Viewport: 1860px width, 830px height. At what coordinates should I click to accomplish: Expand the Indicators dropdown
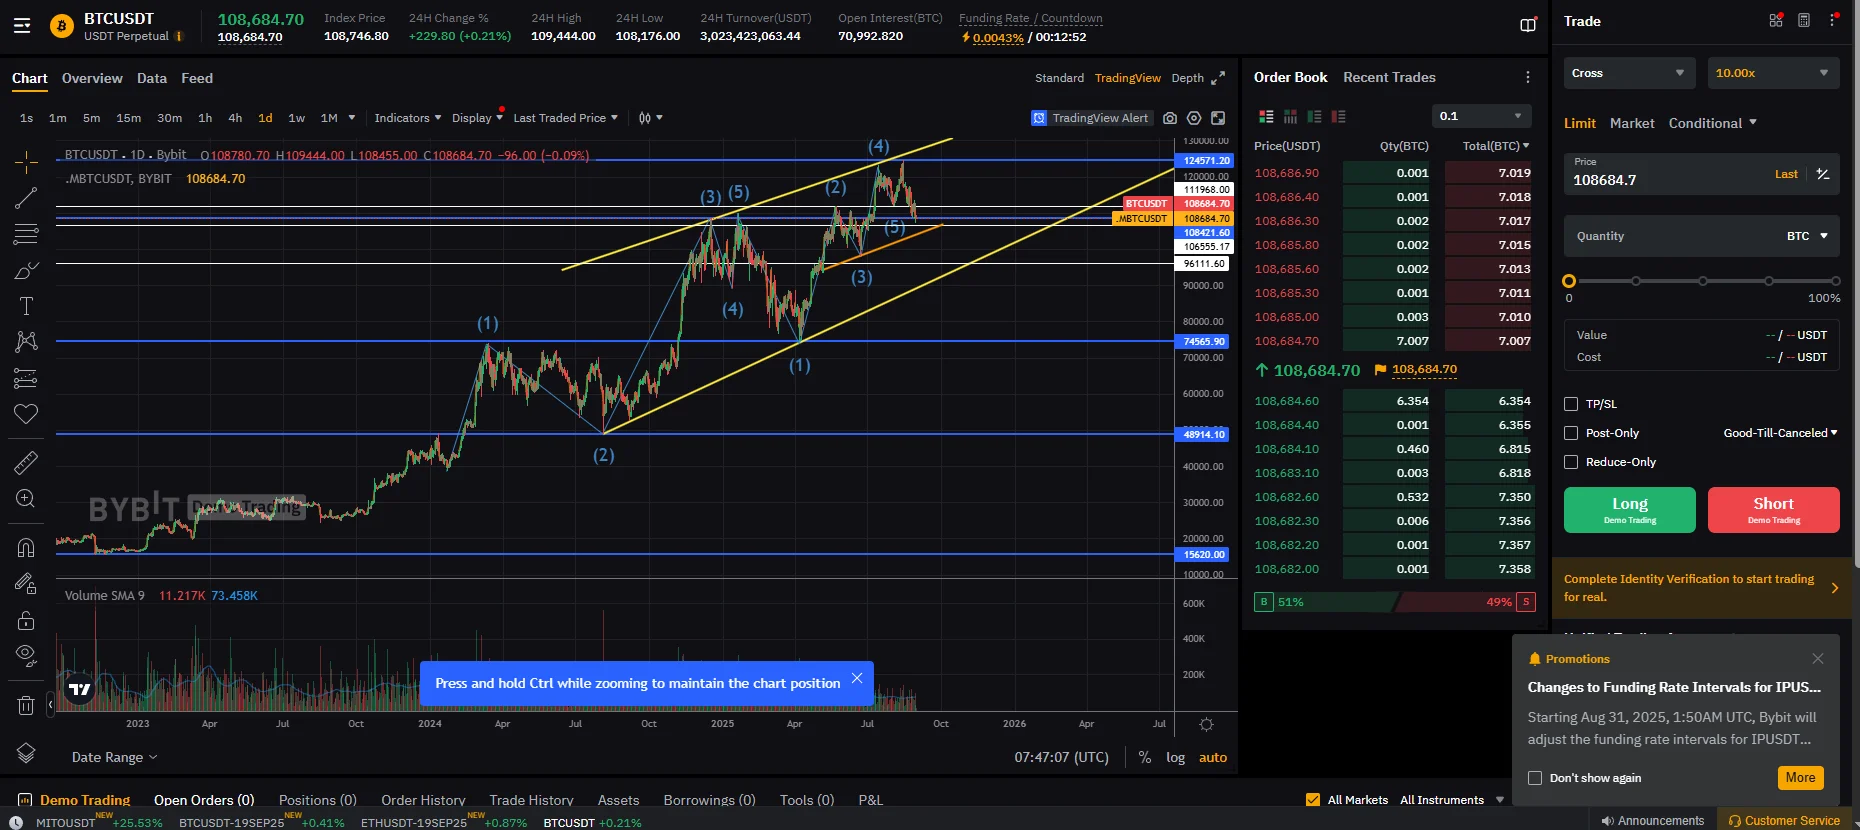click(x=407, y=118)
